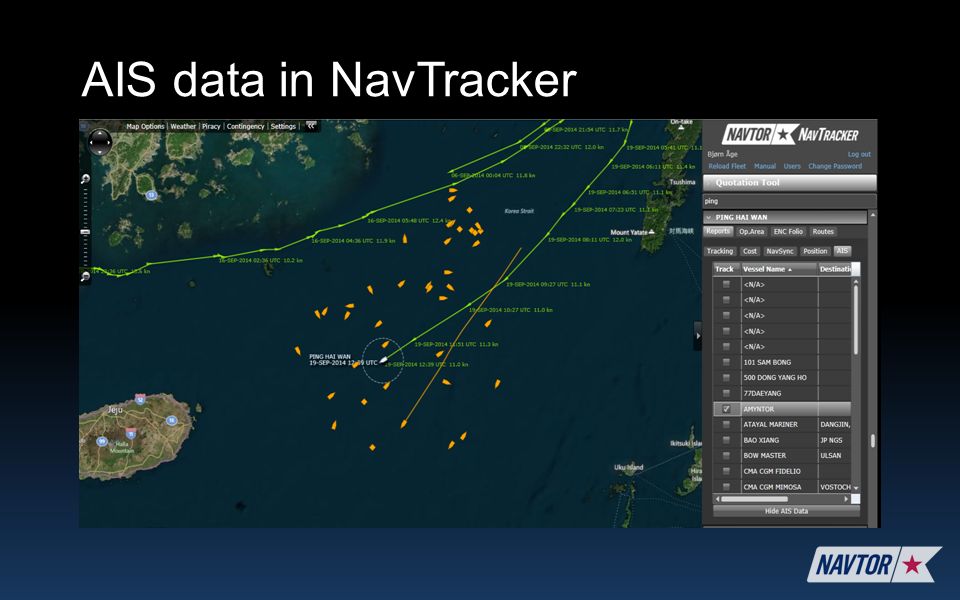
Task: Open the Users link
Action: coord(792,166)
